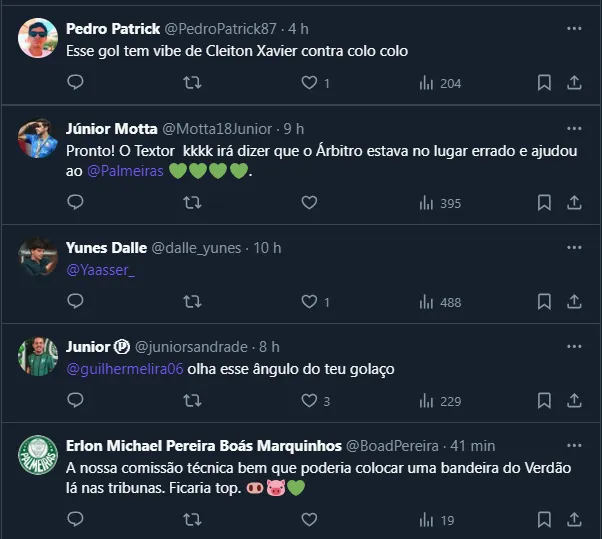The image size is (602, 539).
Task: Like Junior's tweet about golaço
Action: click(309, 401)
